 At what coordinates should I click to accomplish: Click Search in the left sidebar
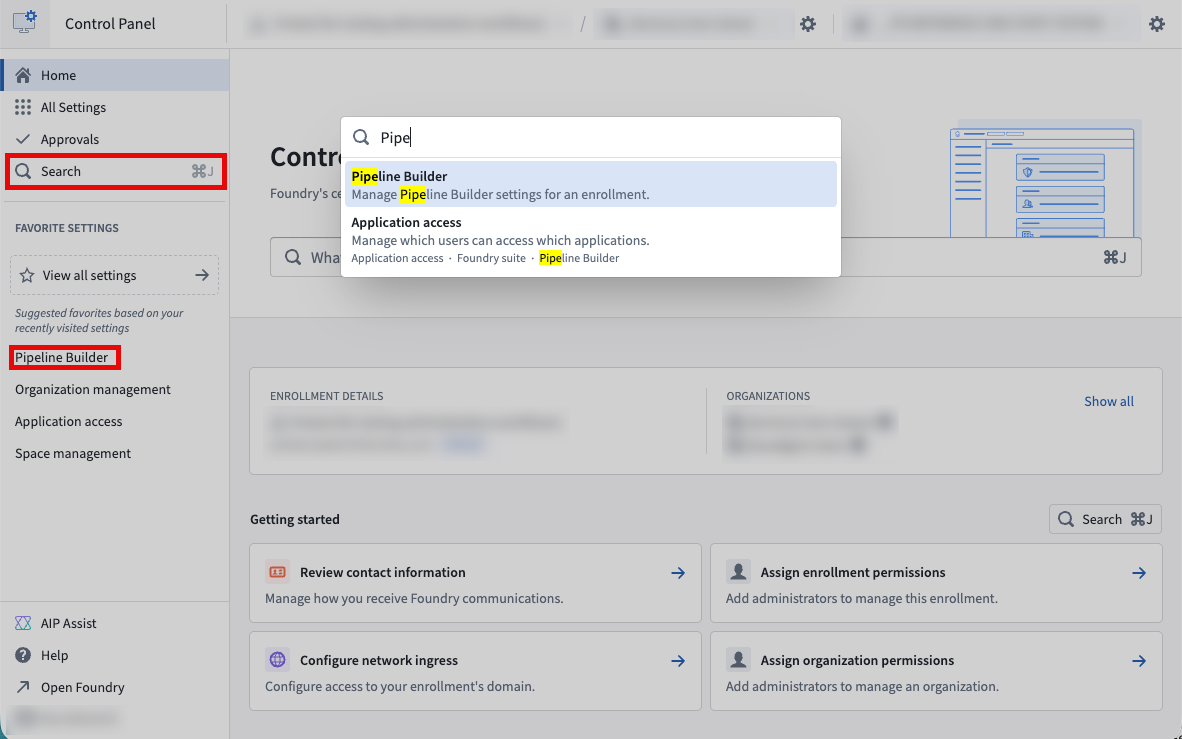[115, 171]
